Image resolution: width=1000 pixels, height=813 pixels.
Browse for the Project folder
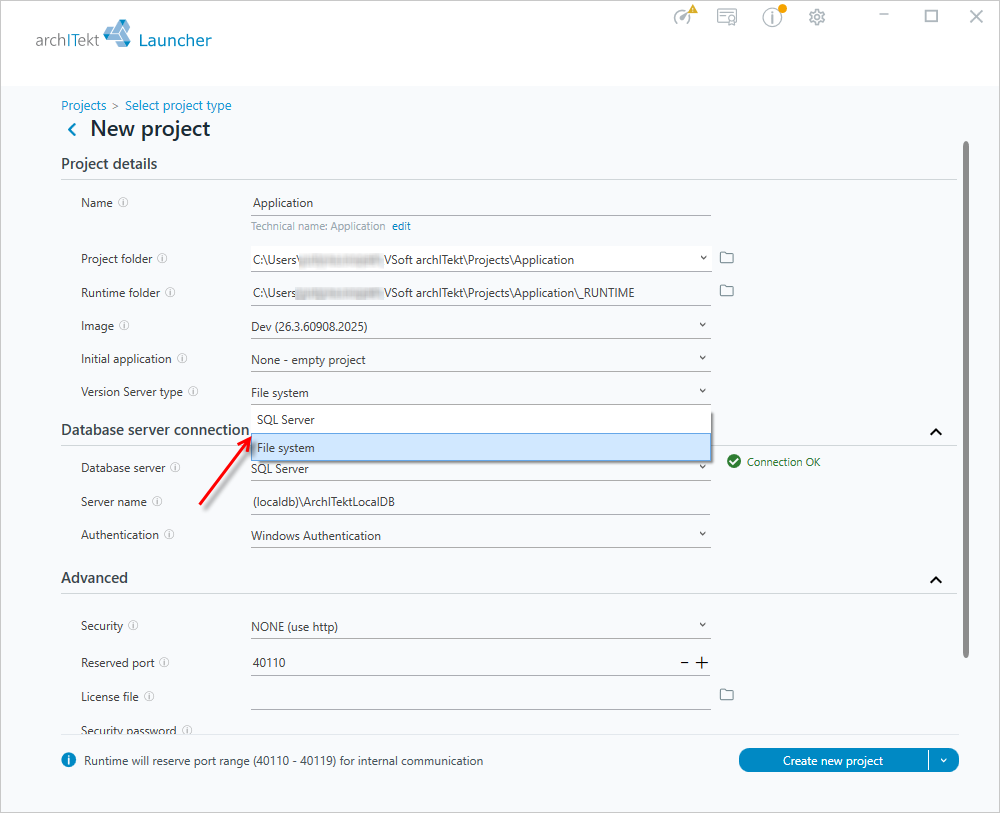pos(726,258)
